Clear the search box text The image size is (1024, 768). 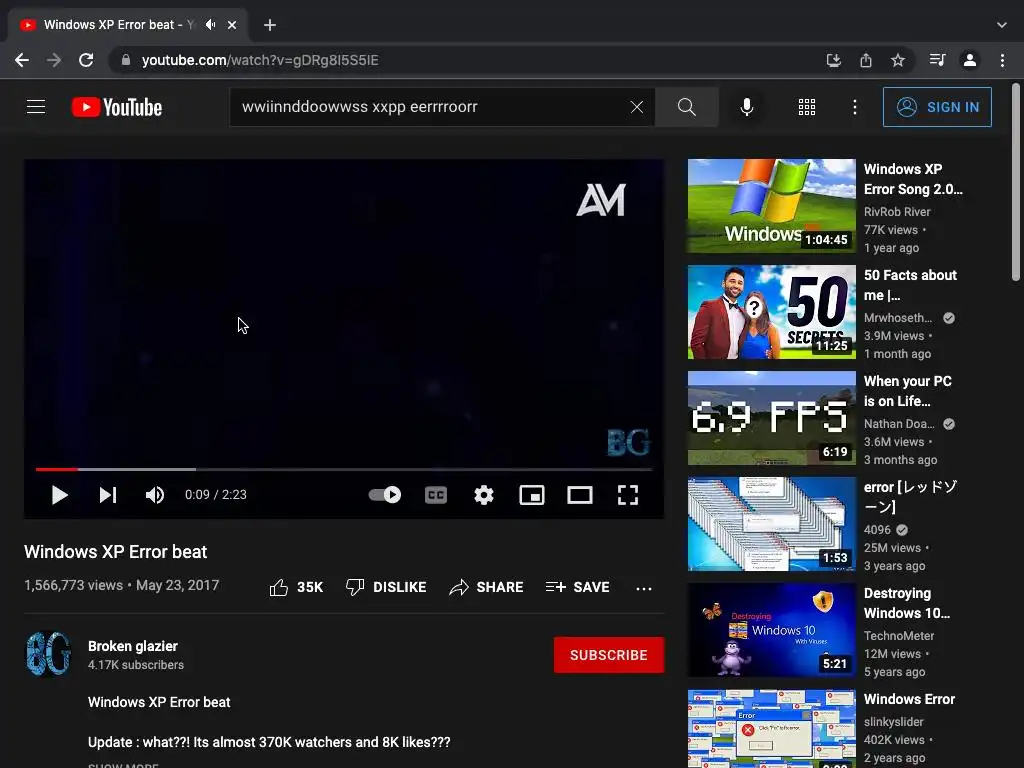pyautogui.click(x=637, y=106)
